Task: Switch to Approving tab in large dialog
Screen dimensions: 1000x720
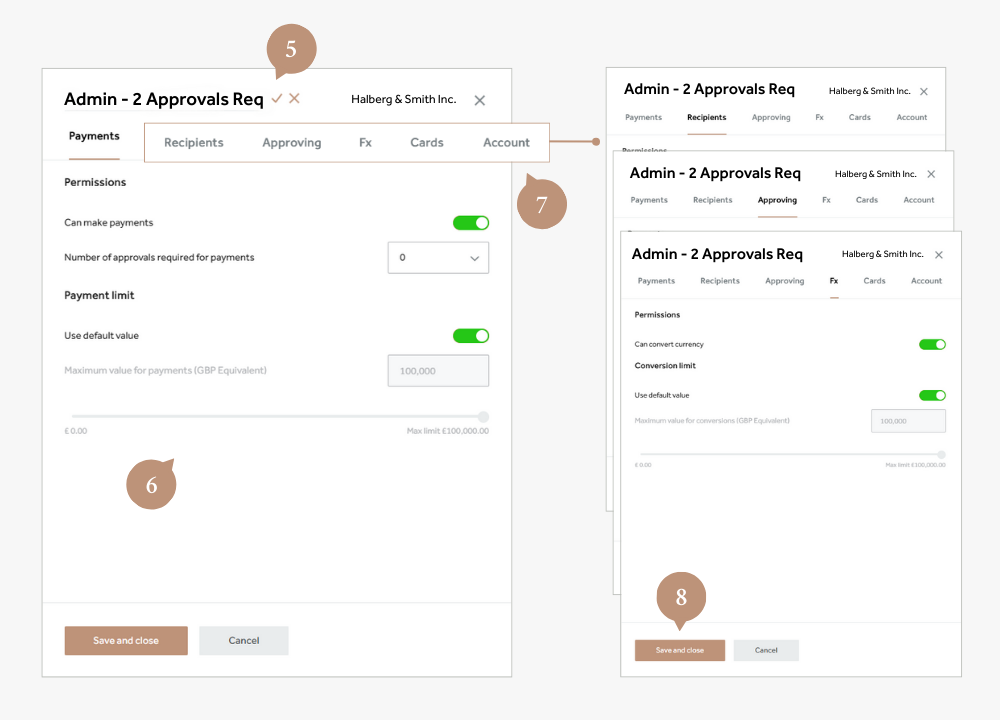Action: click(291, 142)
